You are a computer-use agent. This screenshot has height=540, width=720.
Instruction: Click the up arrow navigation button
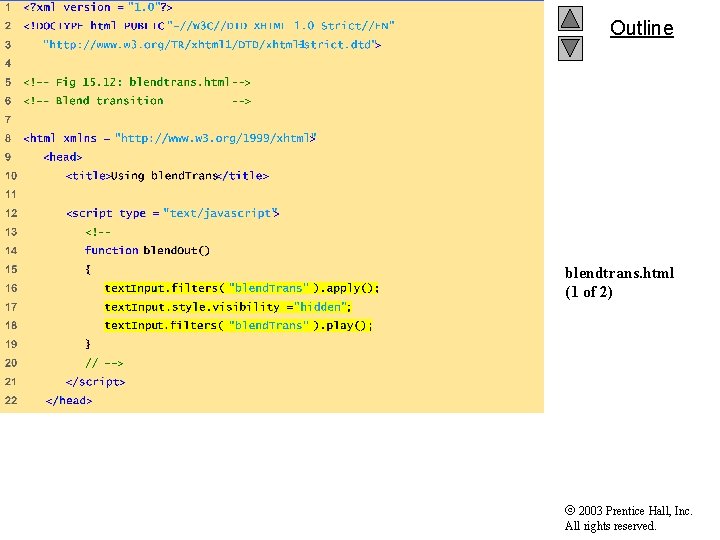pos(570,19)
